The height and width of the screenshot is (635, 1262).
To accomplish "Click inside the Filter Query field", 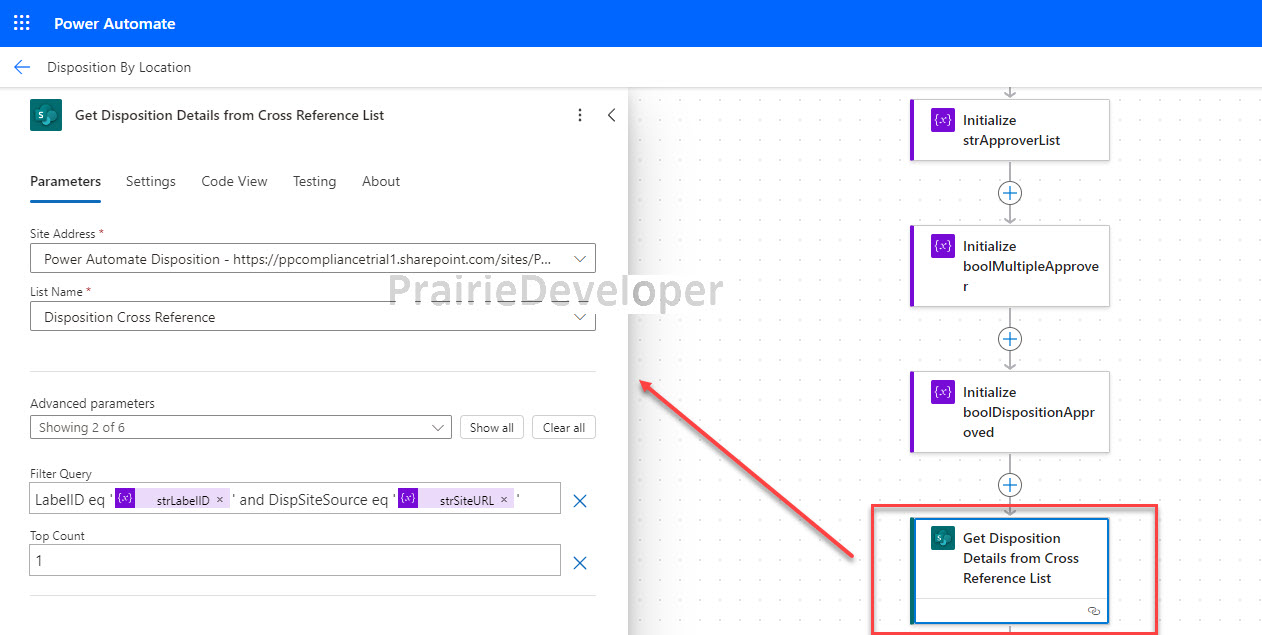I will (x=295, y=499).
